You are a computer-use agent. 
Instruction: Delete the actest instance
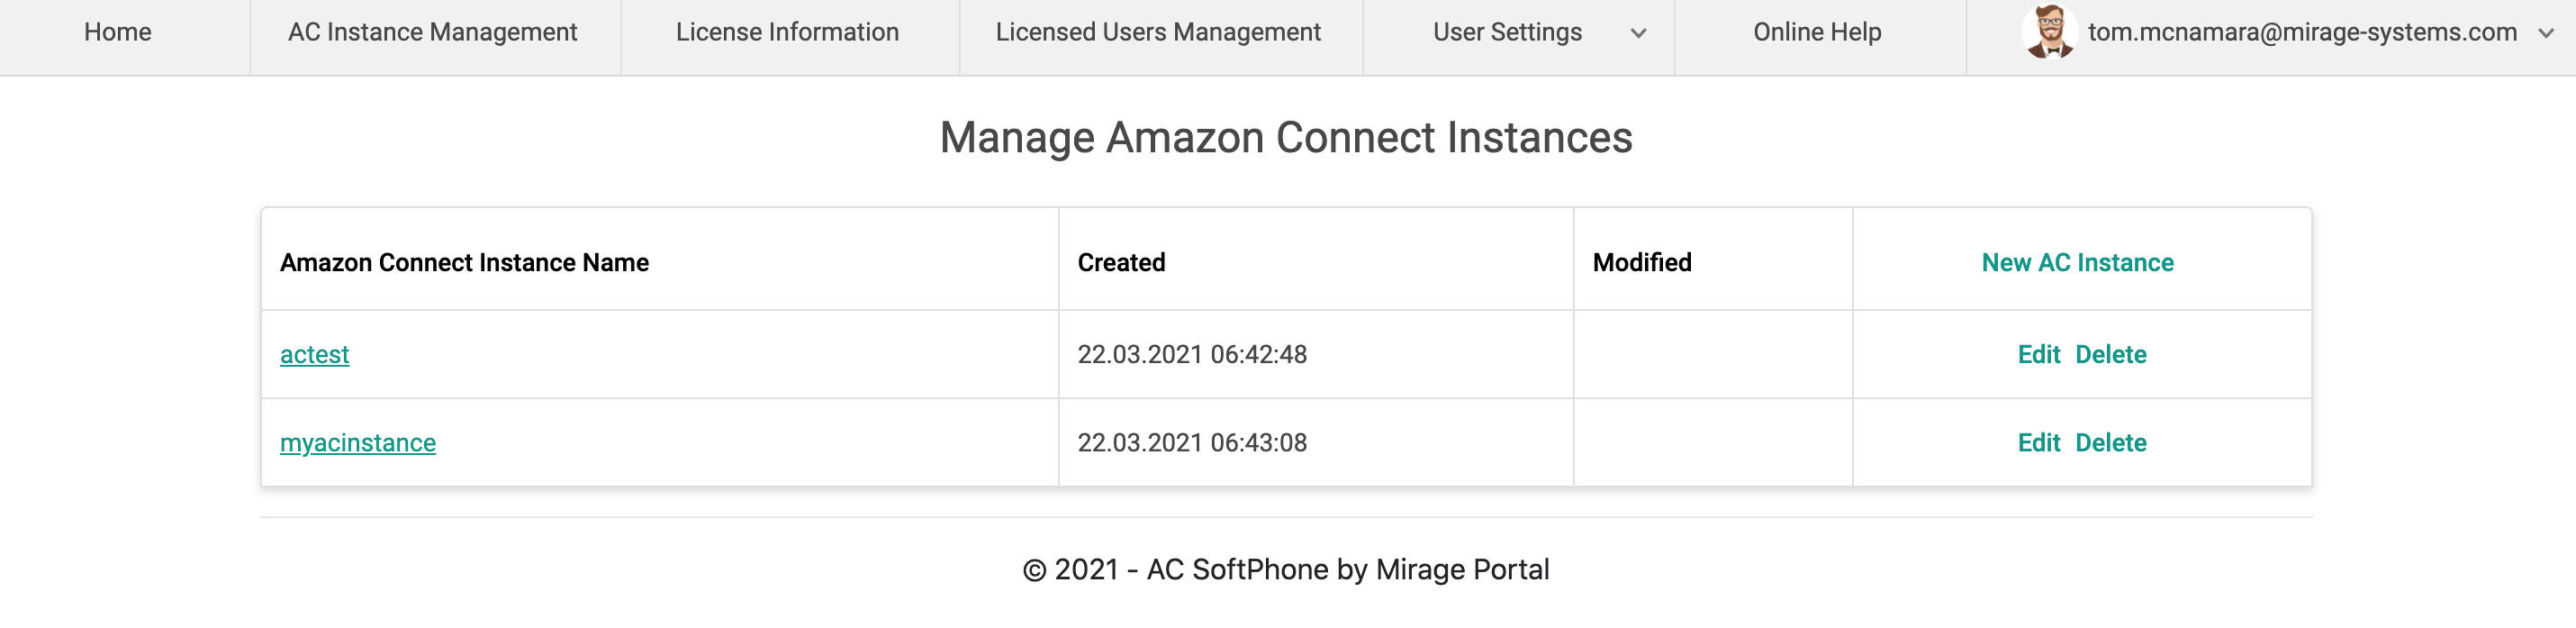pos(2111,354)
